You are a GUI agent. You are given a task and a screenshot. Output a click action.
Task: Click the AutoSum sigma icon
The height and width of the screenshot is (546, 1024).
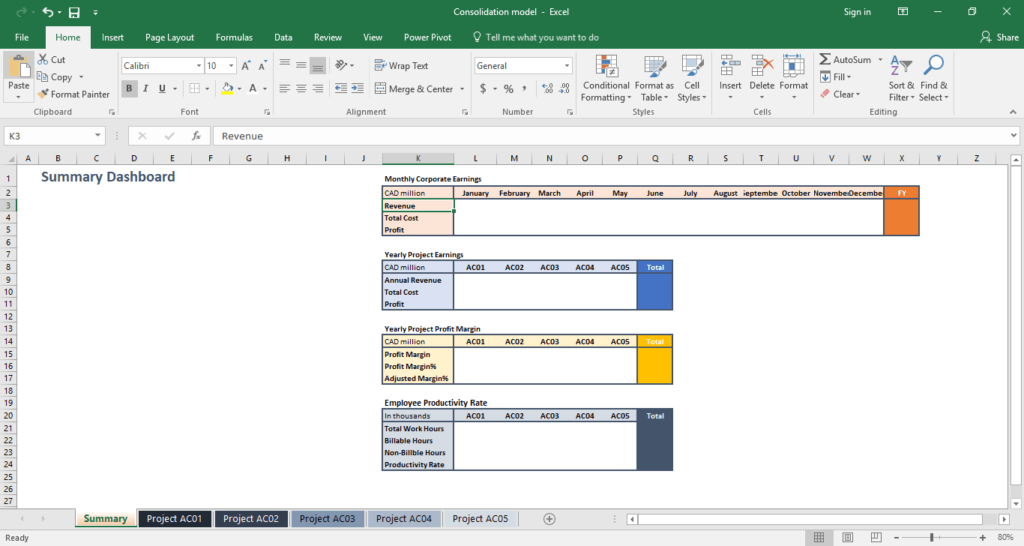point(825,60)
